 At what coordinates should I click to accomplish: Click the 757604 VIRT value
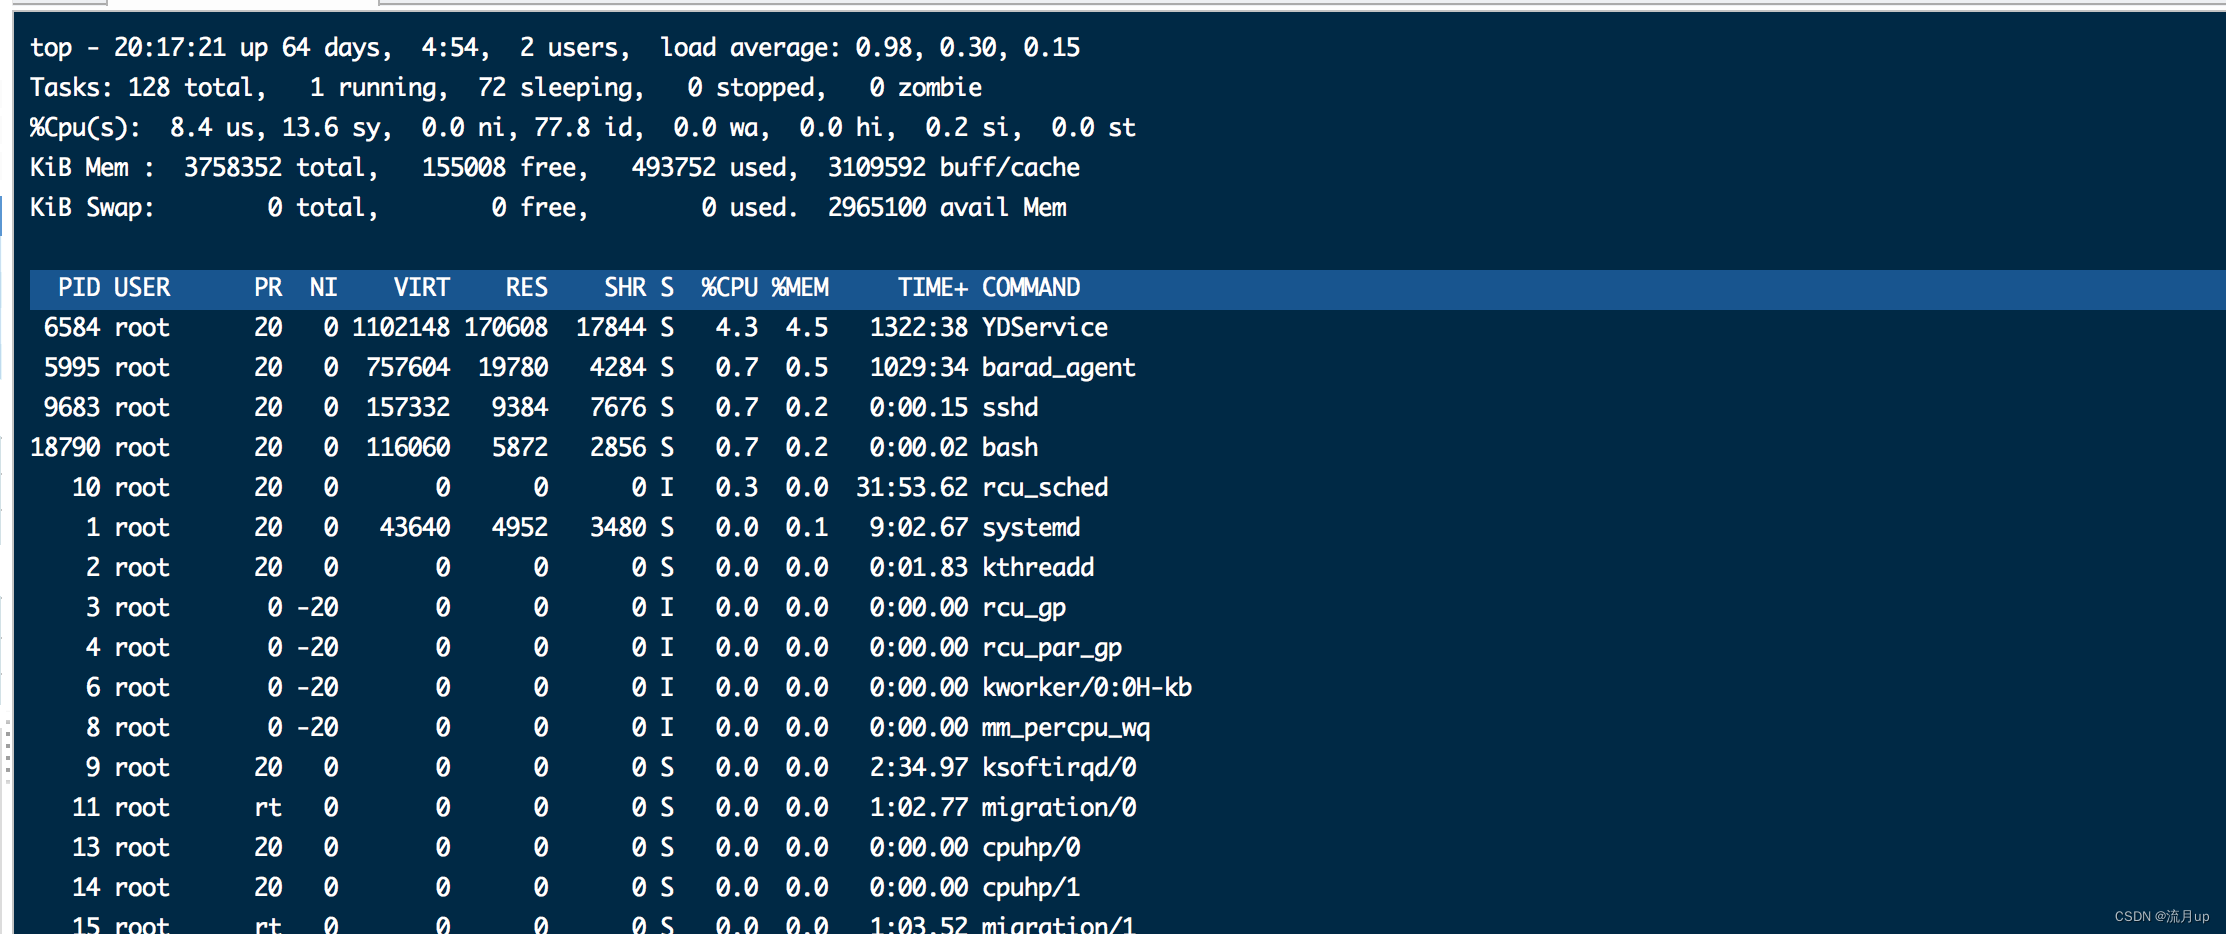[408, 368]
